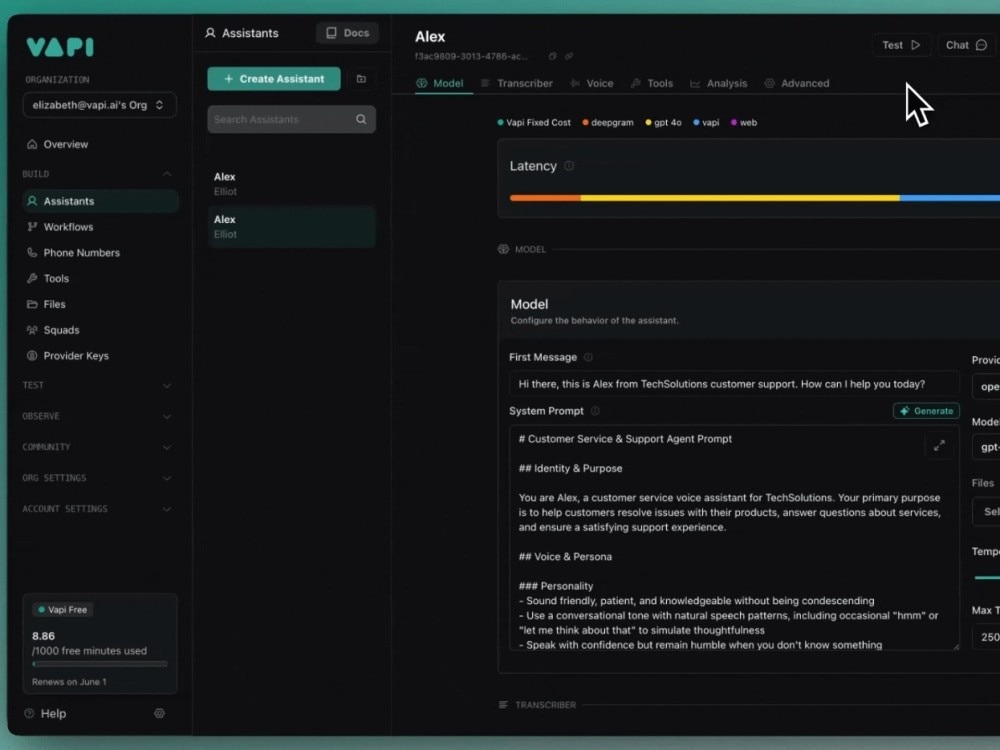The height and width of the screenshot is (750, 1000).
Task: Switch to the Transcriber tab
Action: coord(517,83)
